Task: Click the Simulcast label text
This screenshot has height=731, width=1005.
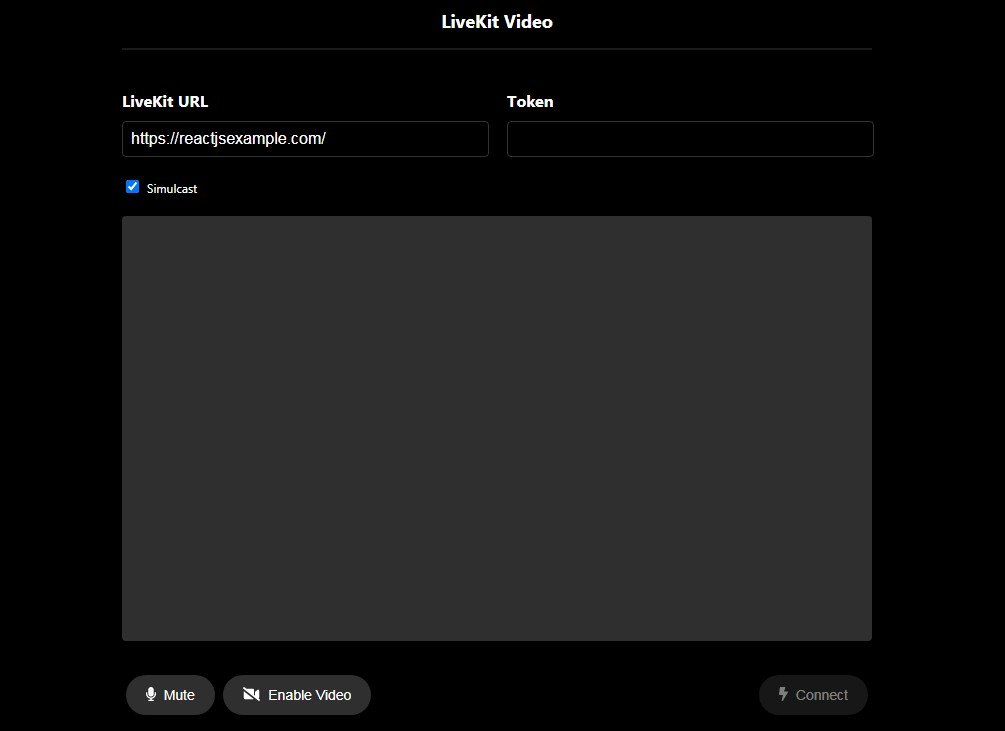Action: point(172,188)
